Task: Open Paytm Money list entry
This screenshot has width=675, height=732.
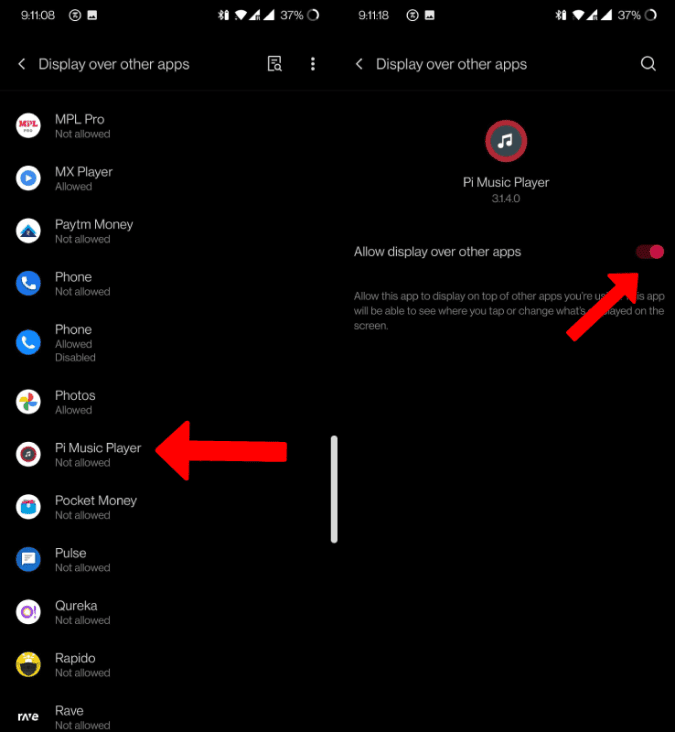Action: click(x=168, y=231)
